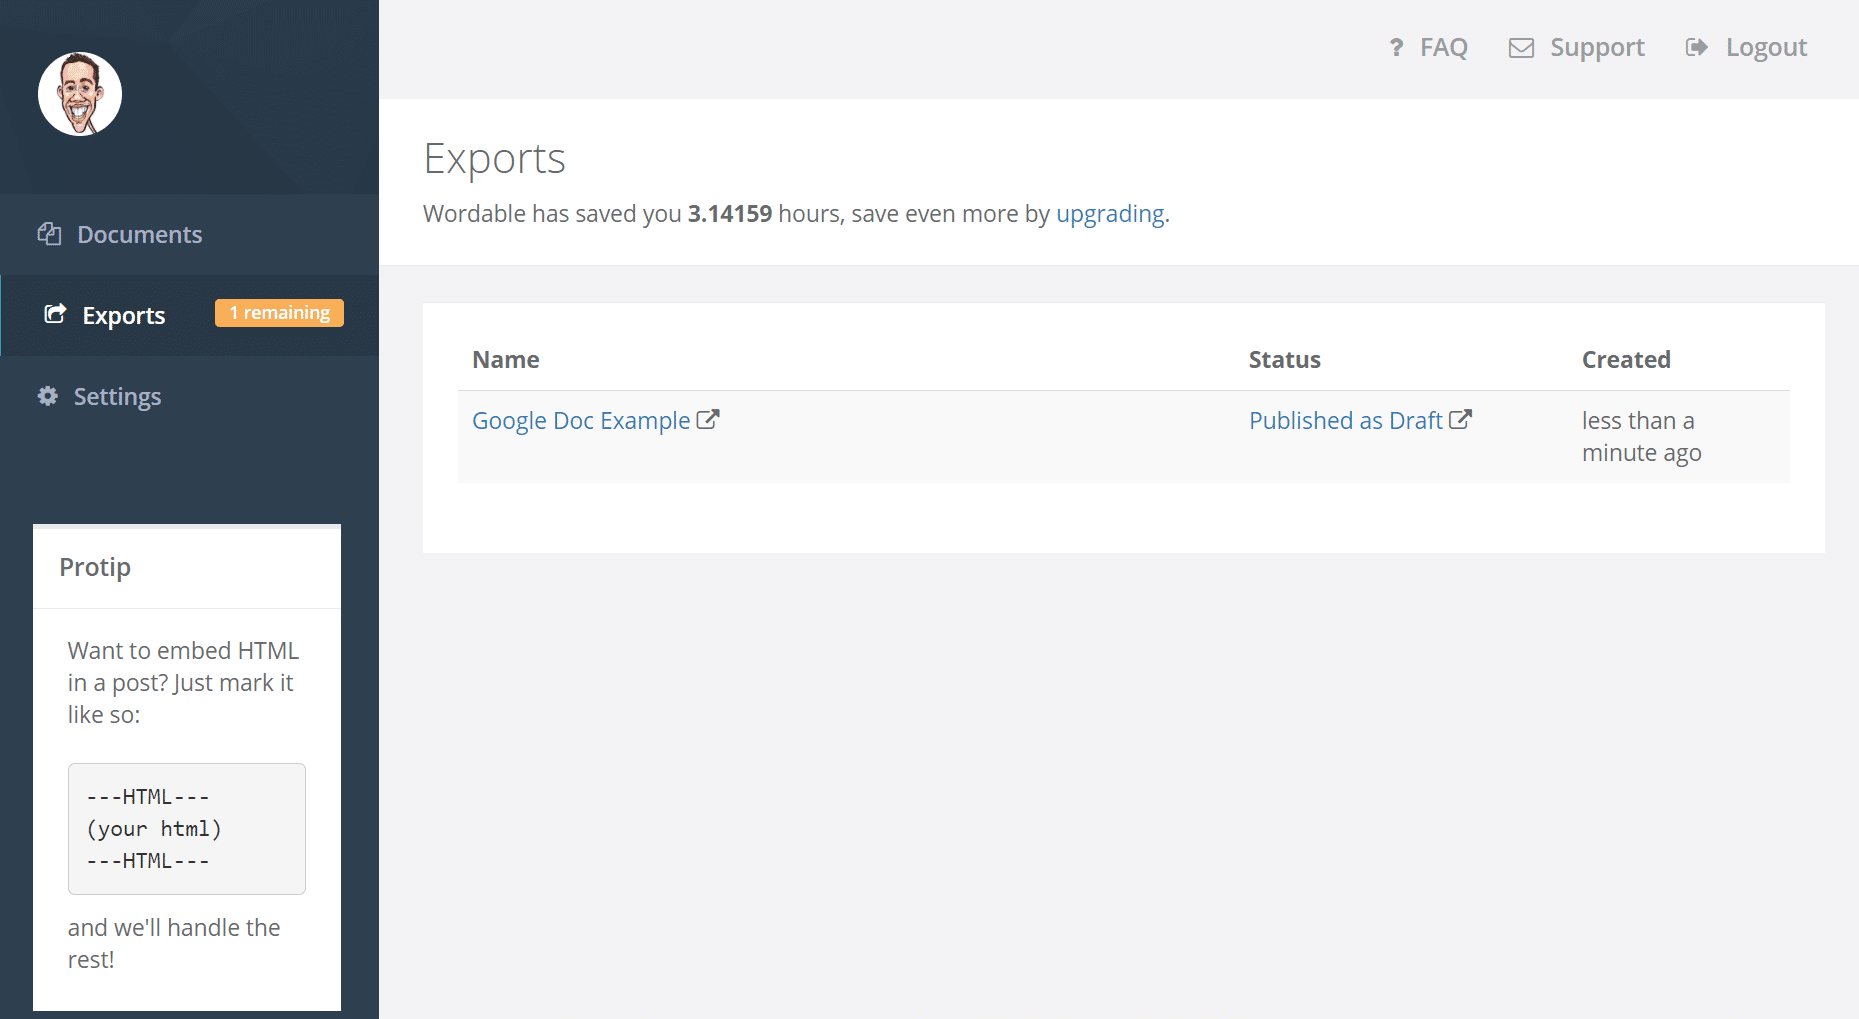1859x1019 pixels.
Task: Click the Exports page heading
Action: pyautogui.click(x=494, y=159)
